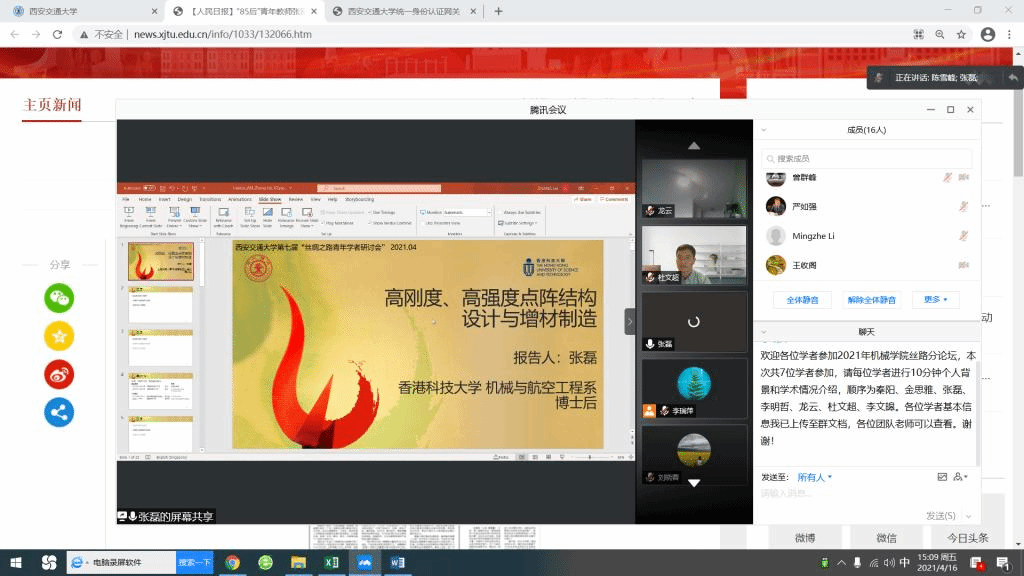The image size is (1024, 576).
Task: Click the red Weibo share icon
Action: [x=59, y=374]
